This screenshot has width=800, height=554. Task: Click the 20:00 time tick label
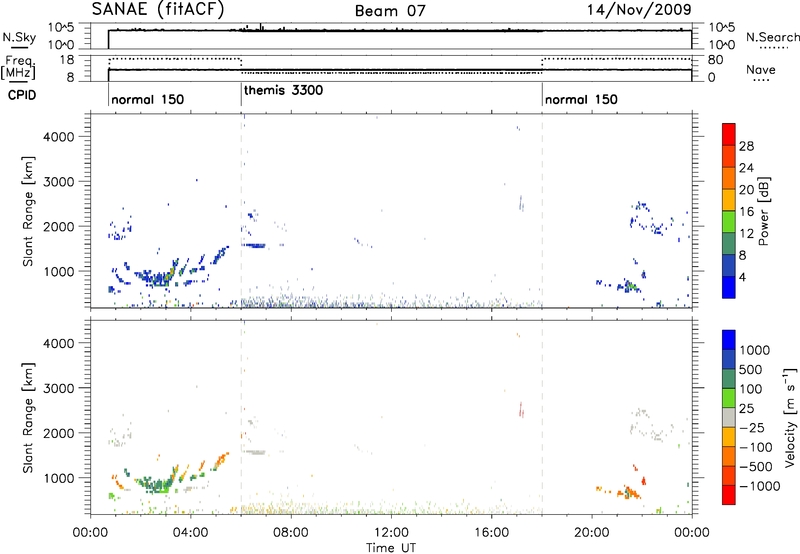click(x=592, y=533)
